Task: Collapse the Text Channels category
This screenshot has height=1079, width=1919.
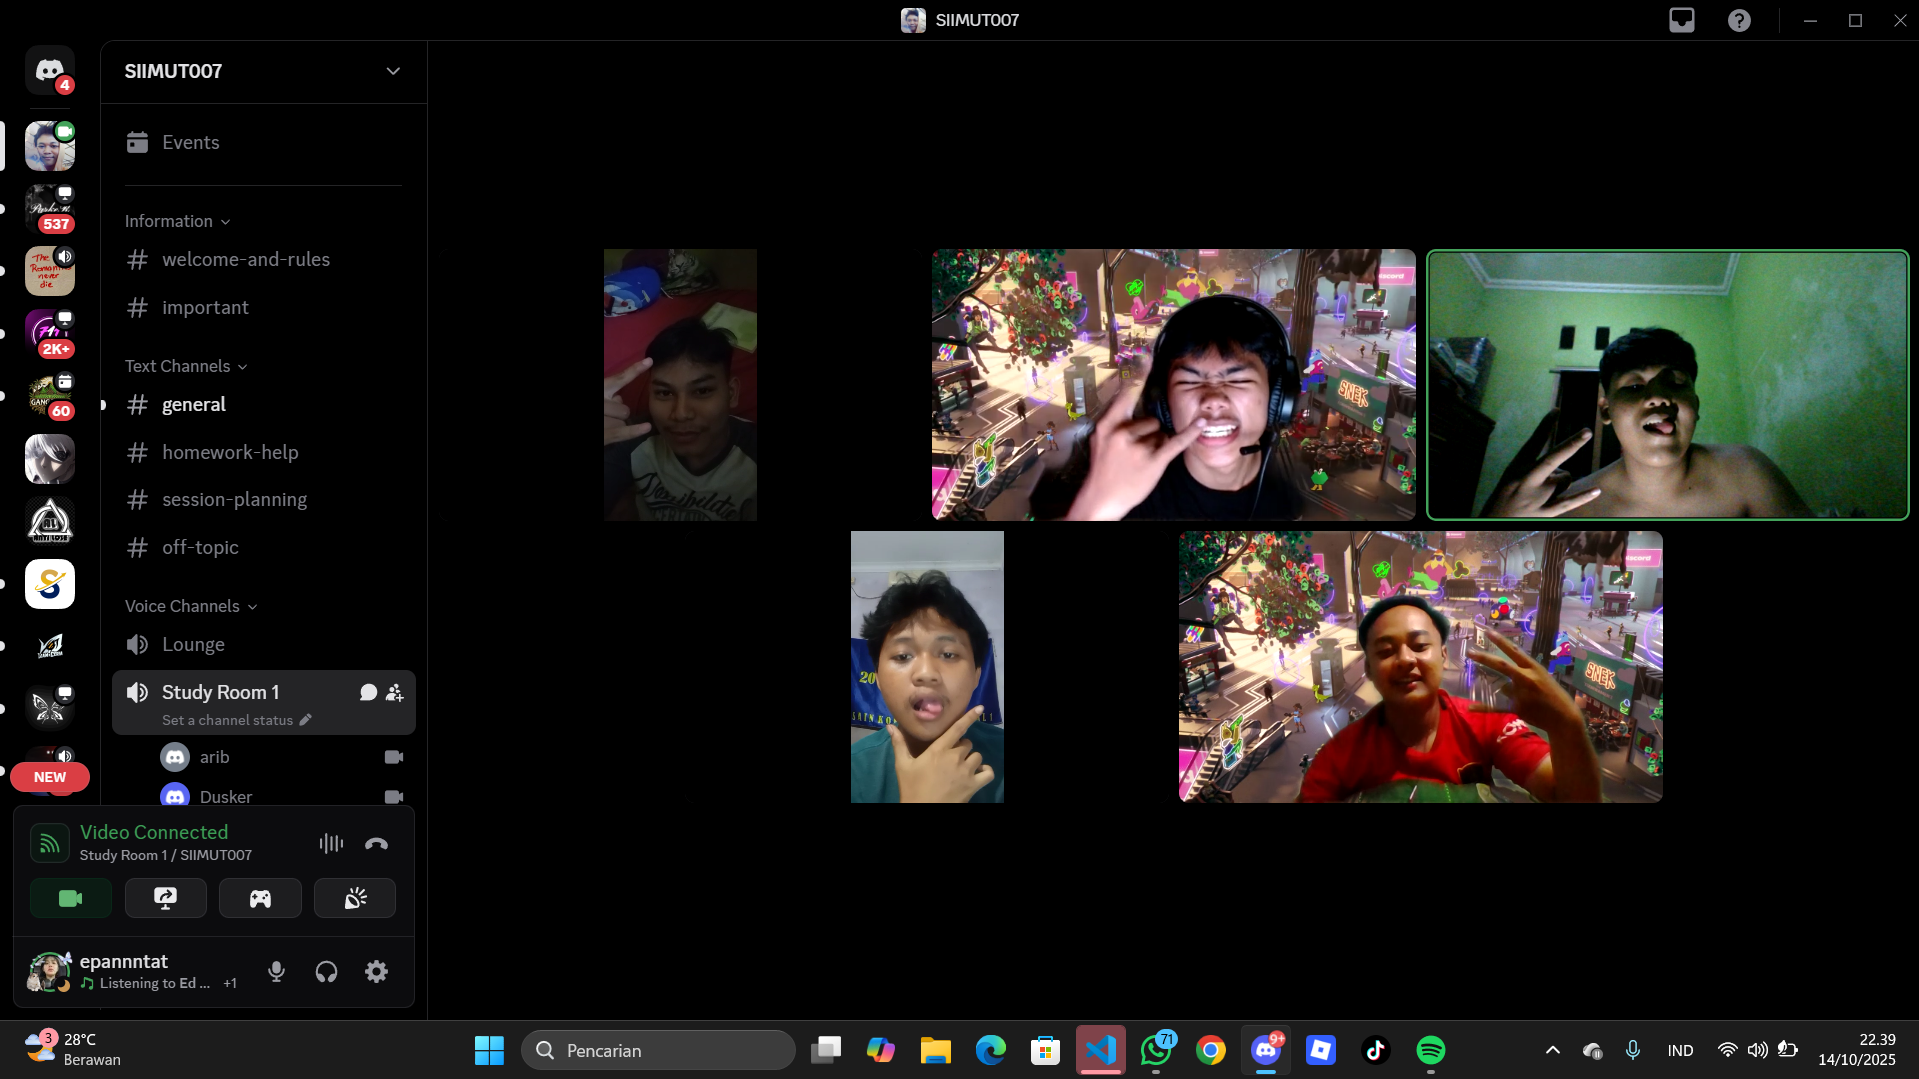Action: pyautogui.click(x=186, y=366)
